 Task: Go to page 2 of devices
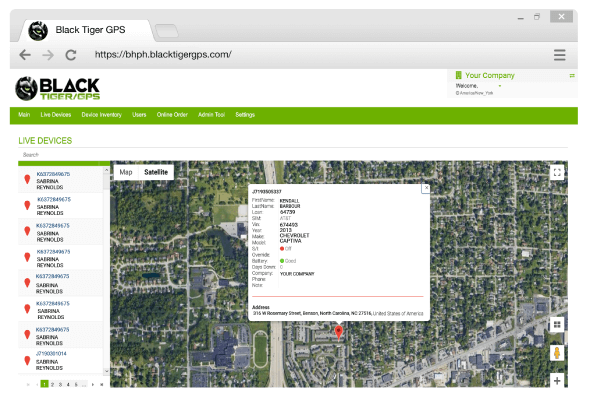pos(52,384)
